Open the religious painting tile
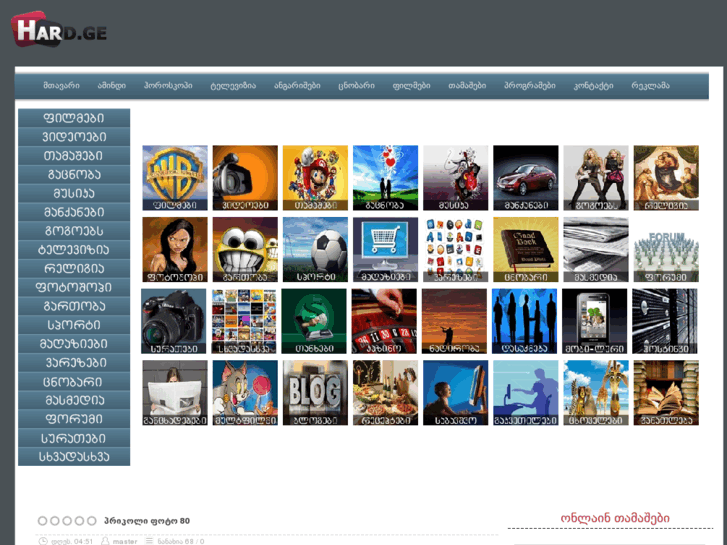 click(666, 178)
